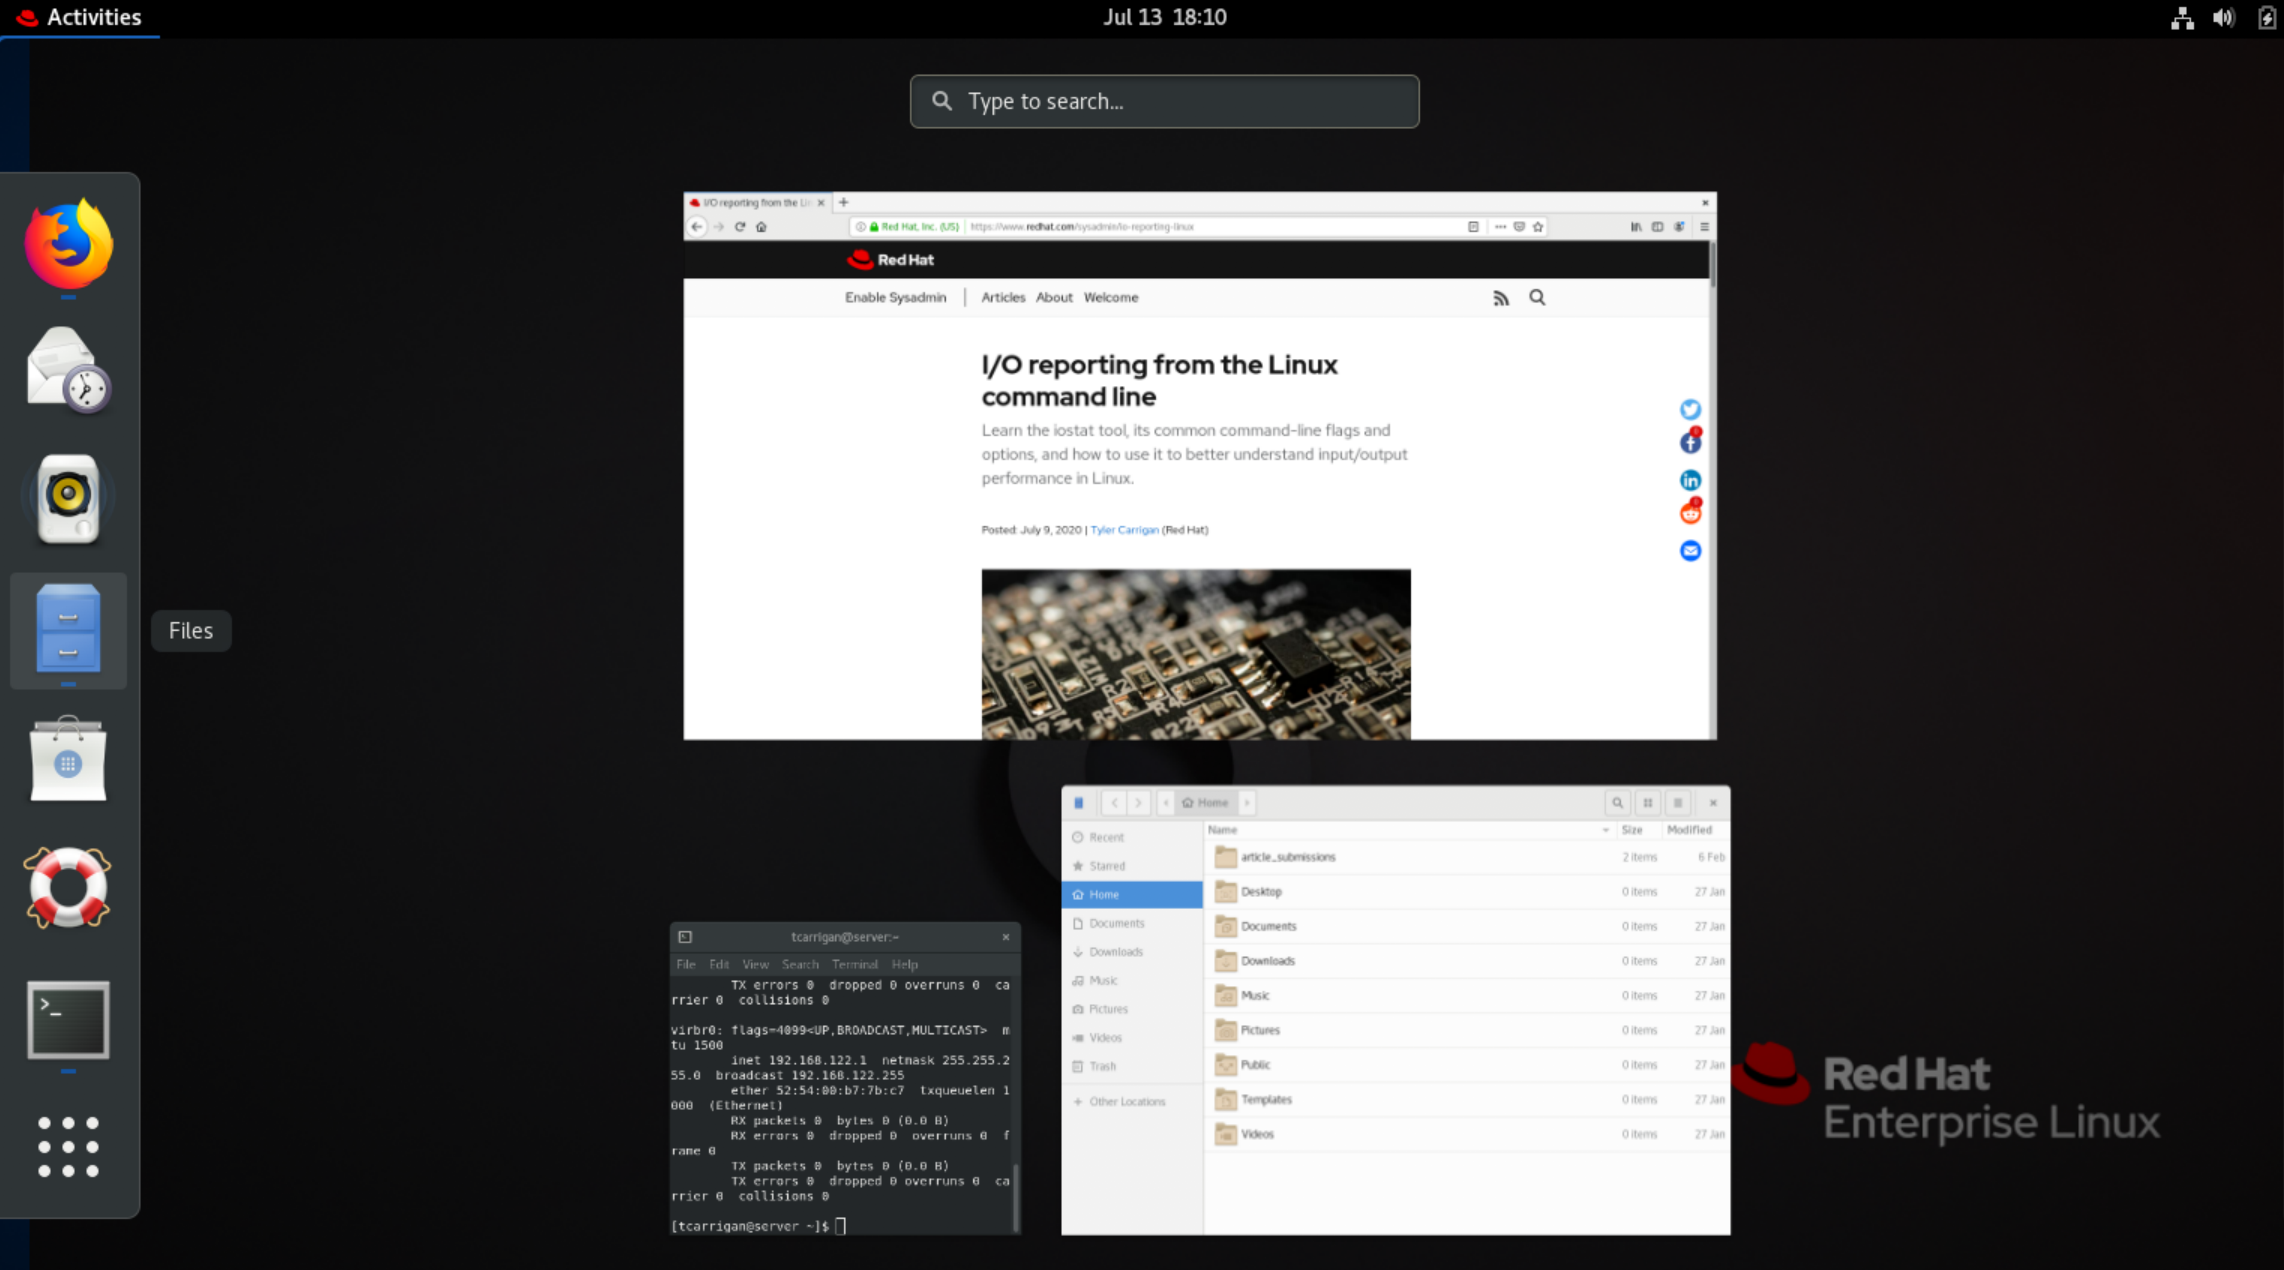Viewport: 2284px width, 1270px height.
Task: Share the article on Twitter
Action: point(1690,409)
